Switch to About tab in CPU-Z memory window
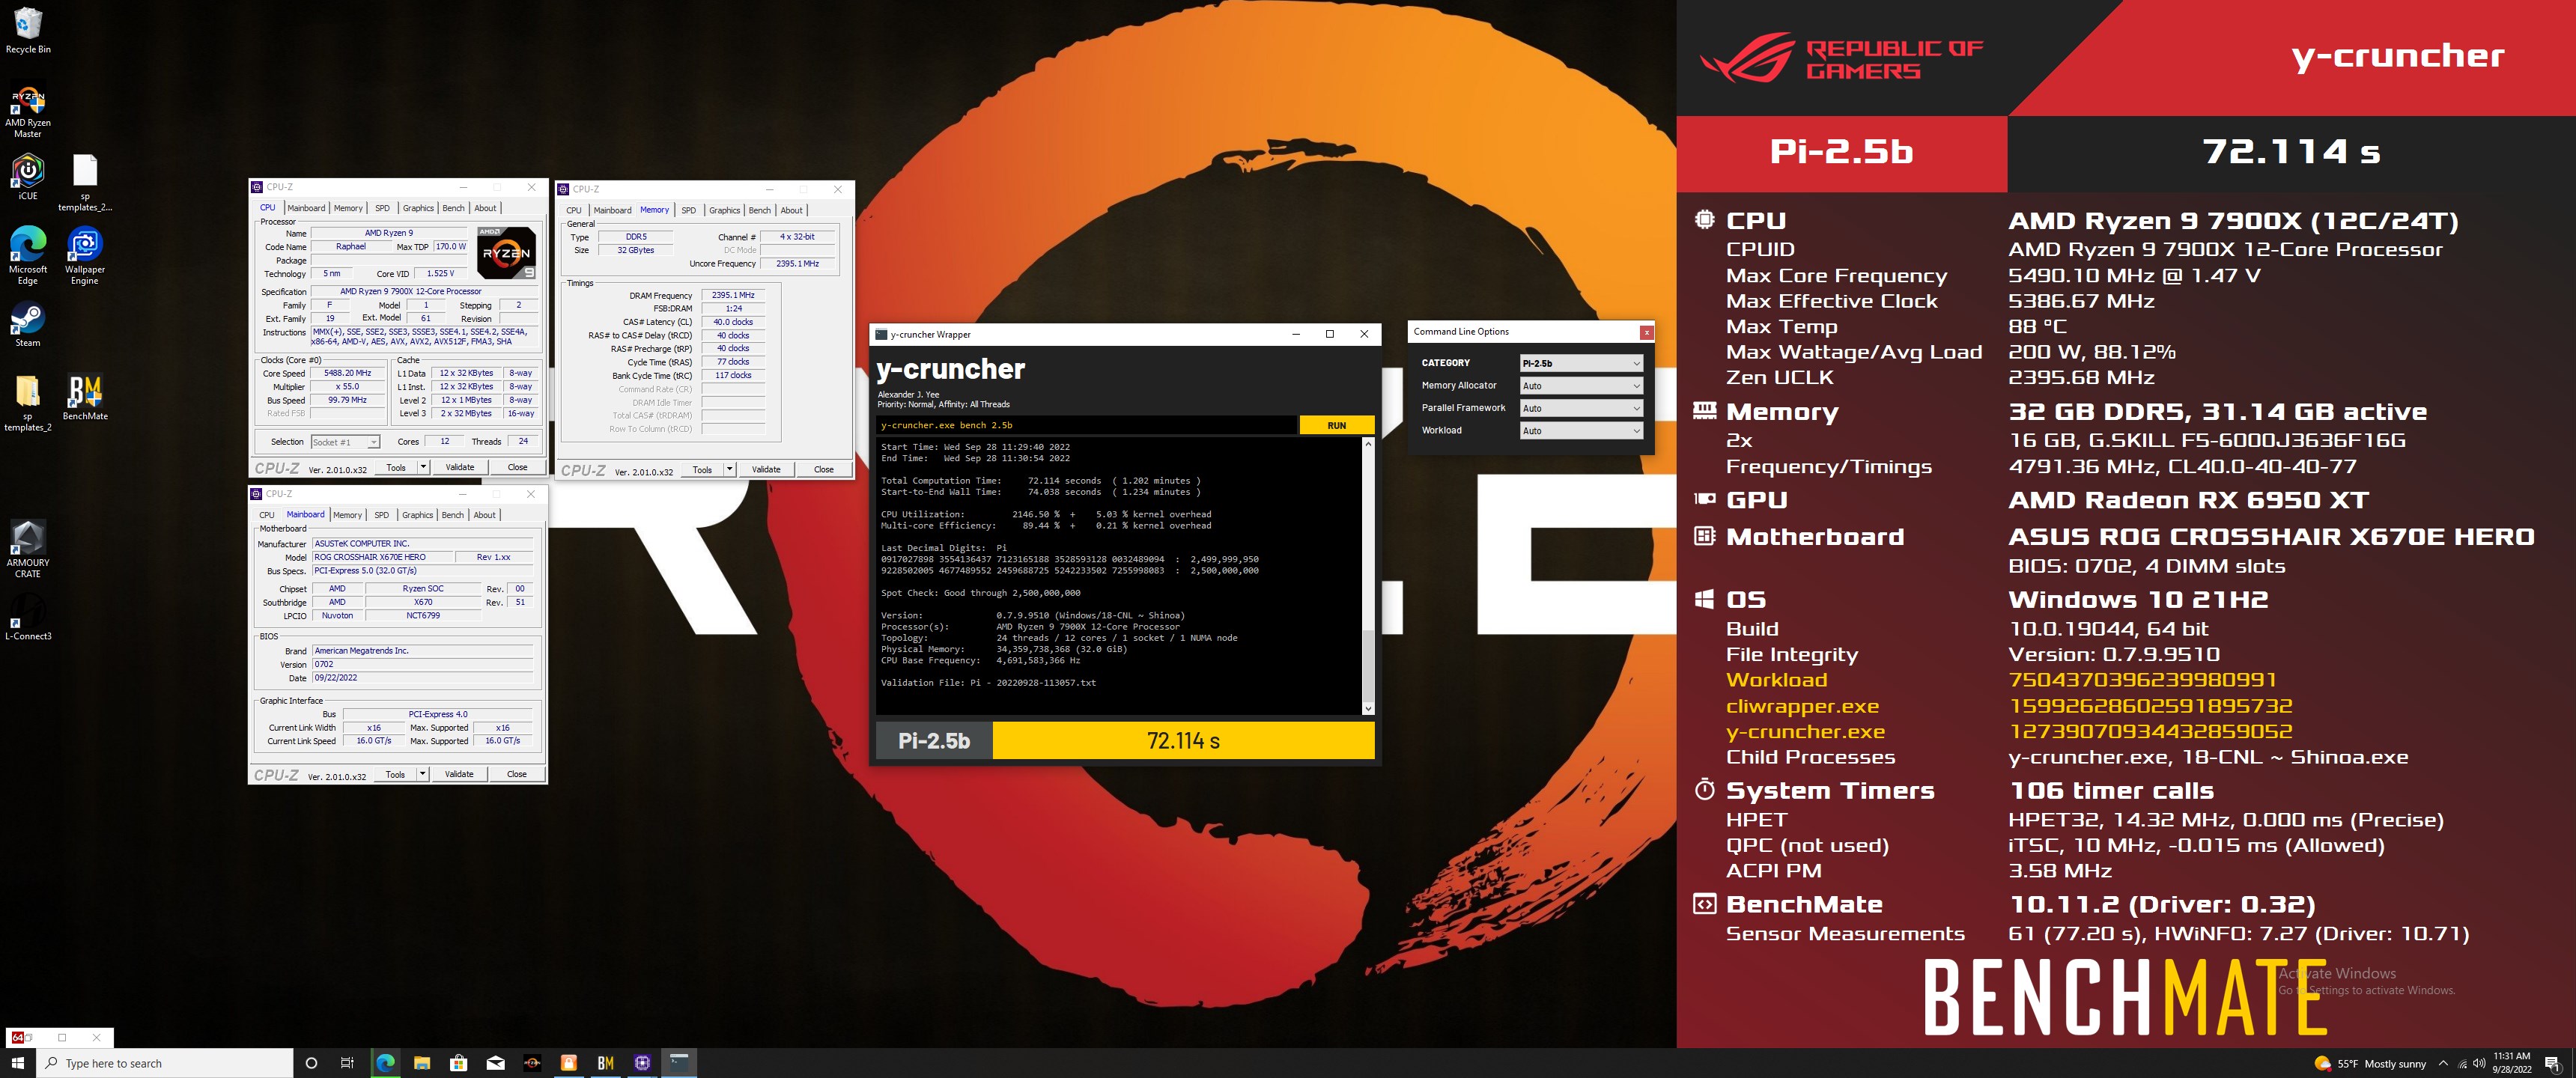2576x1078 pixels. pyautogui.click(x=791, y=210)
